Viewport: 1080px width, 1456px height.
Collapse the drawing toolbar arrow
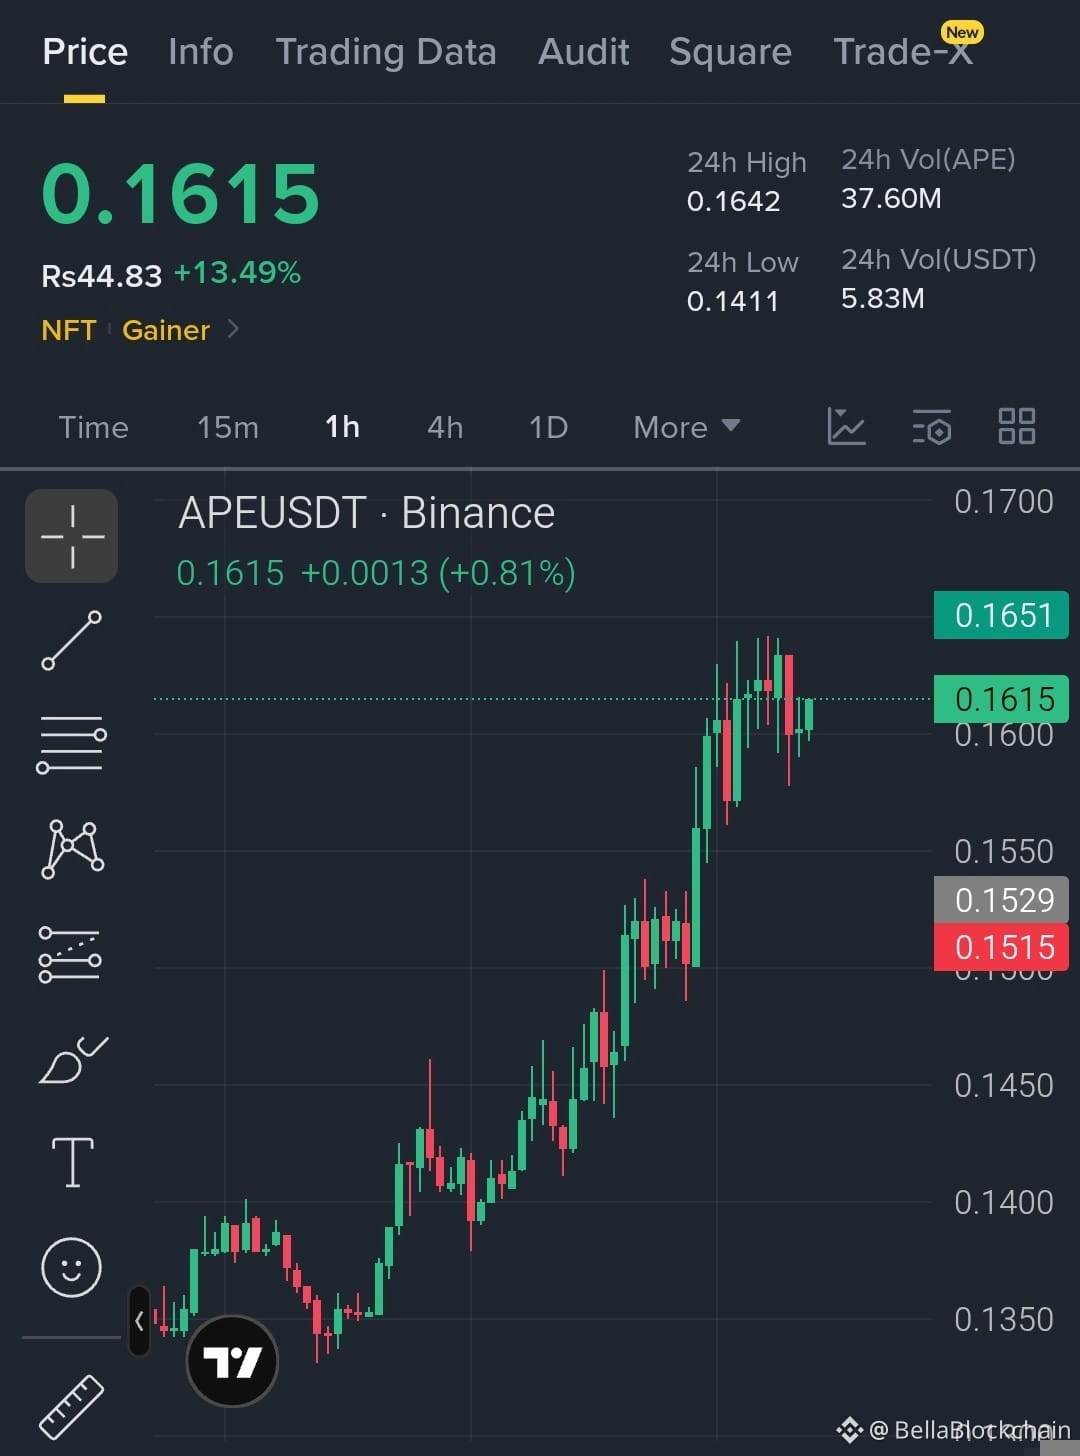point(139,1321)
